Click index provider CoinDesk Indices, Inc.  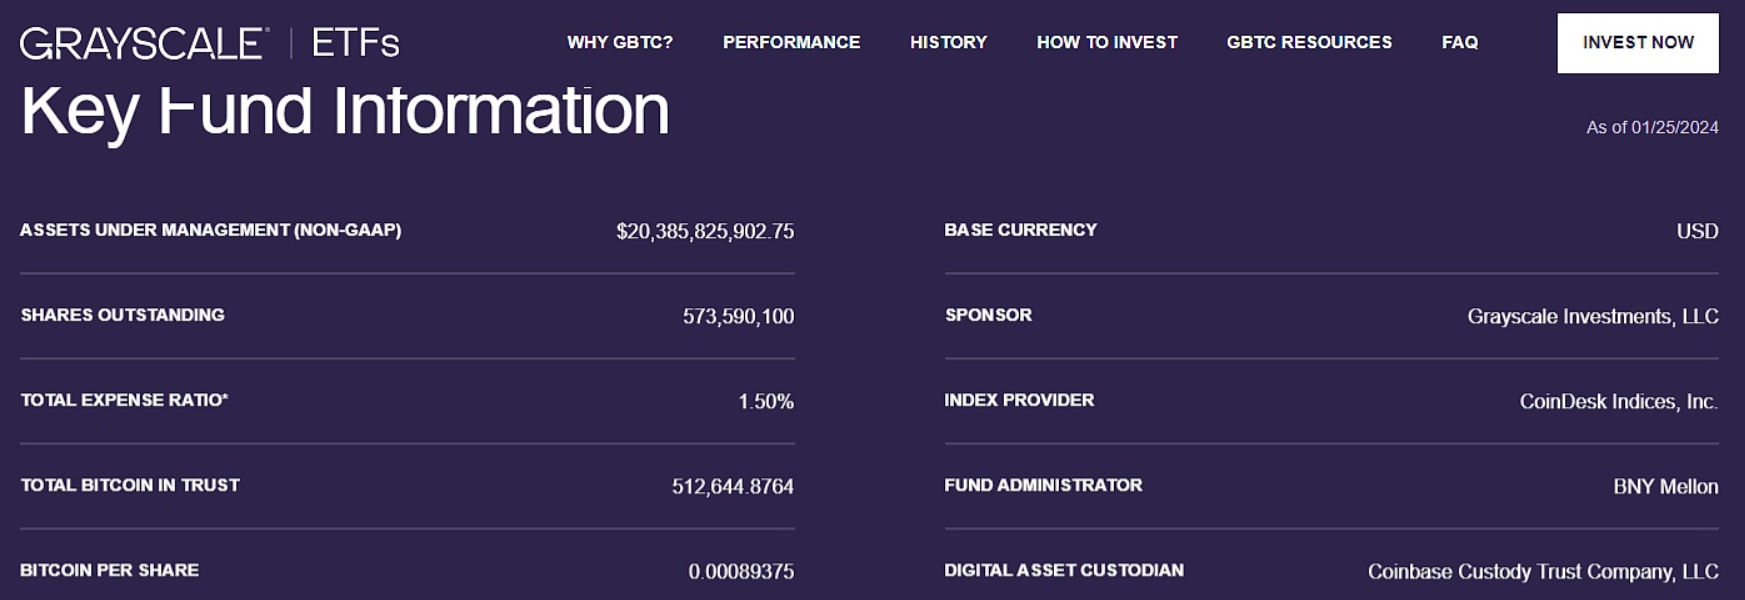coord(1618,401)
